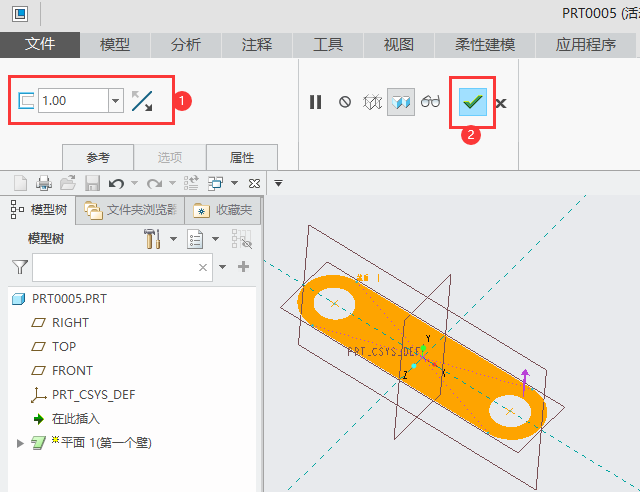Image resolution: width=640 pixels, height=492 pixels.
Task: Pause the feature tool
Action: (x=316, y=102)
